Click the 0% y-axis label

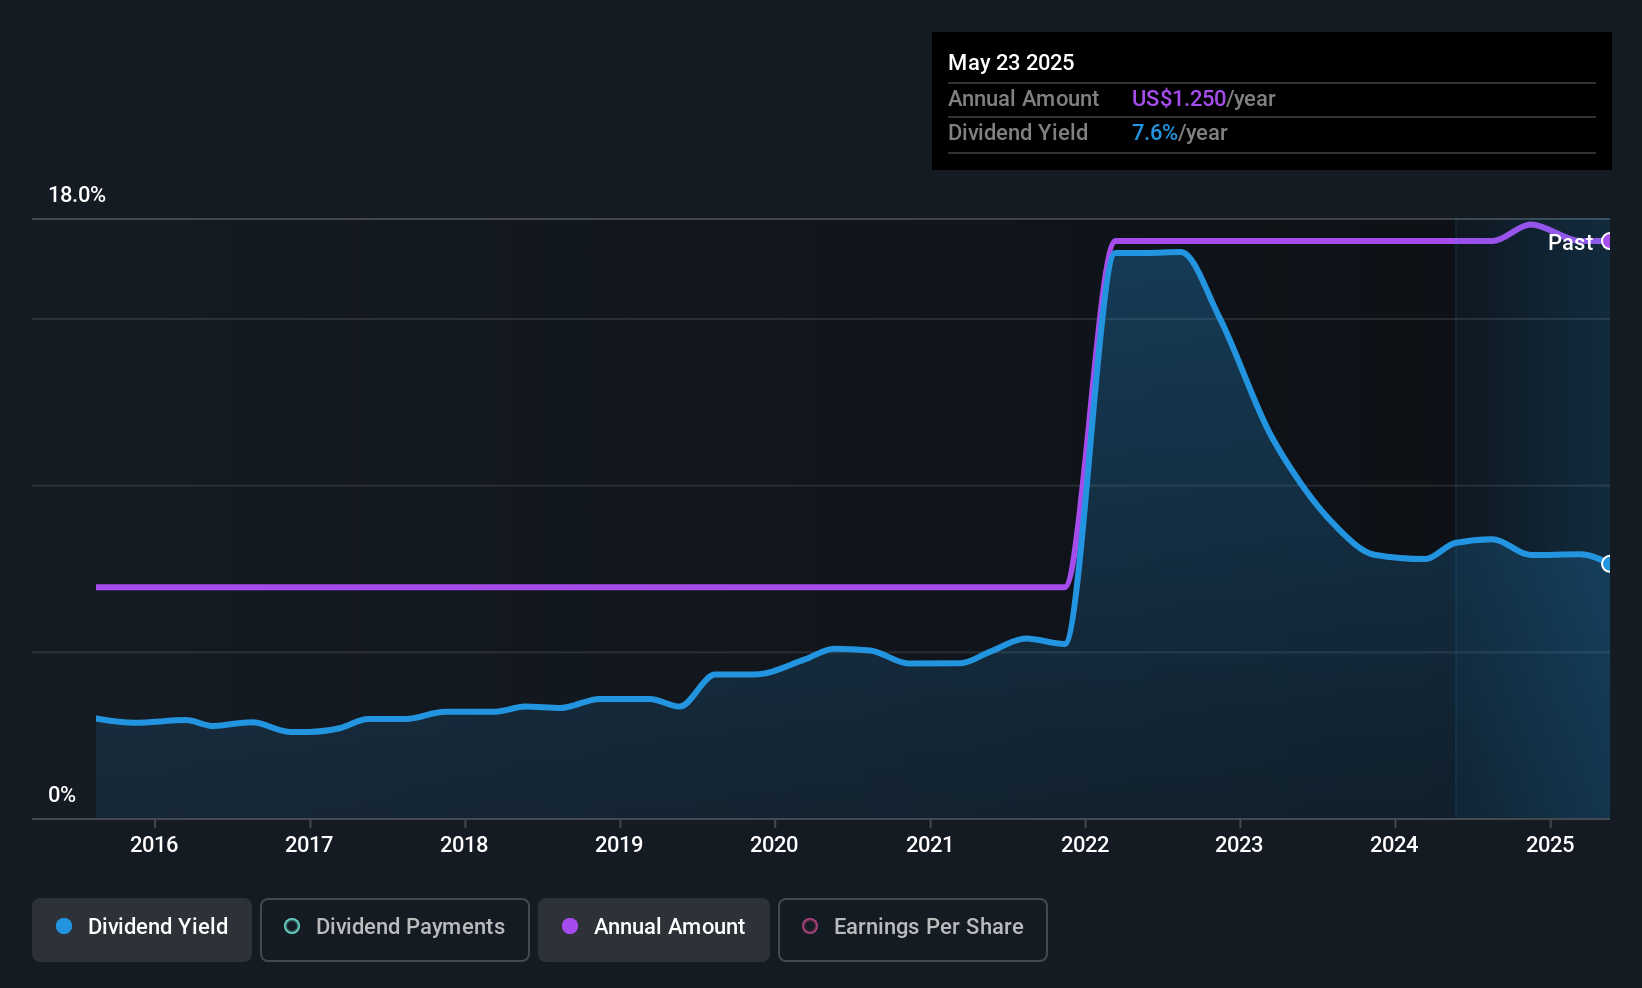tap(62, 795)
